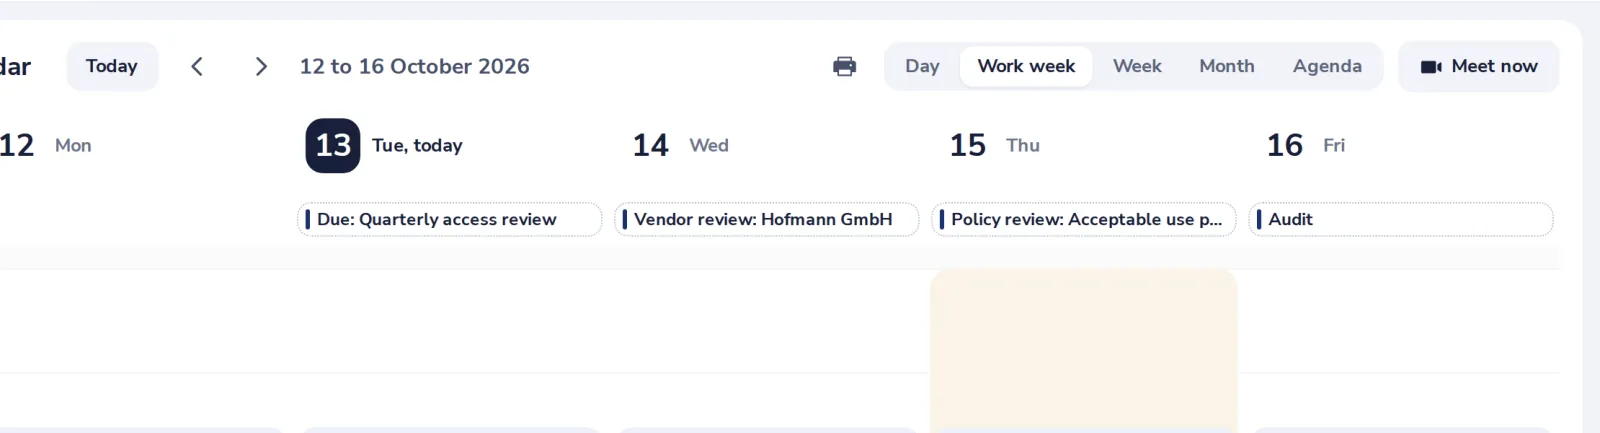The height and width of the screenshot is (433, 1600).
Task: Select the 15 Thu date header
Action: (995, 146)
